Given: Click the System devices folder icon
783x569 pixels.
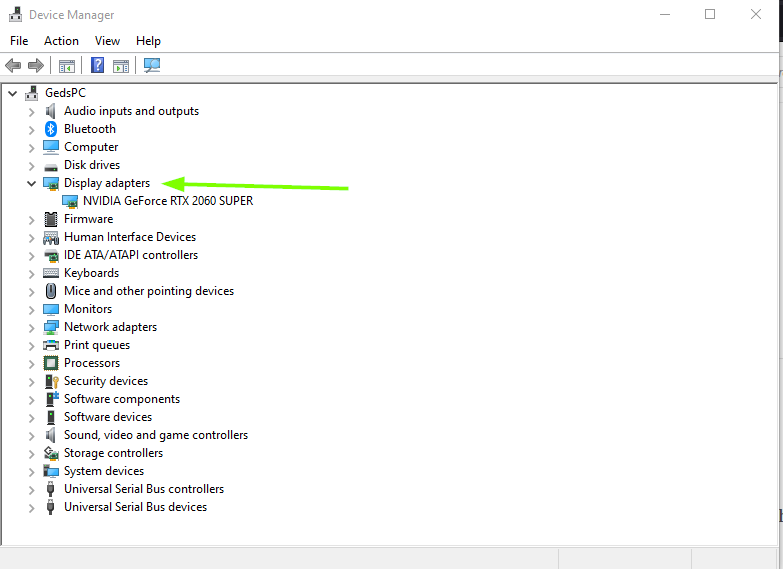Looking at the screenshot, I should (51, 471).
